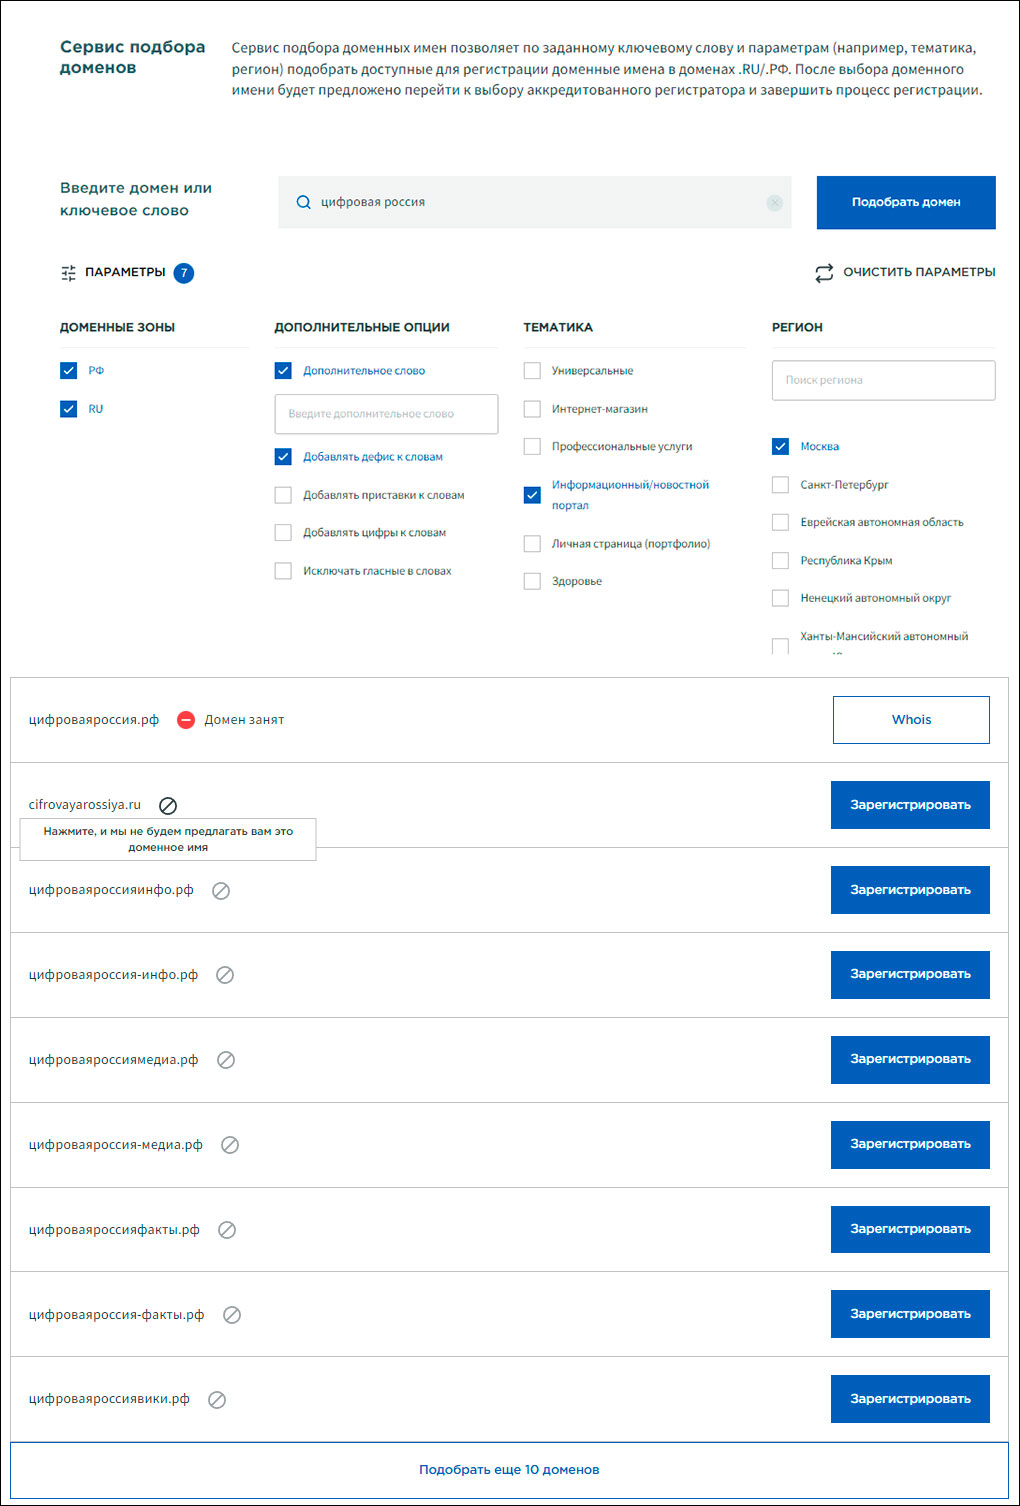
Task: Register the cifrovayarossiya.ru domain
Action: pyautogui.click(x=910, y=805)
